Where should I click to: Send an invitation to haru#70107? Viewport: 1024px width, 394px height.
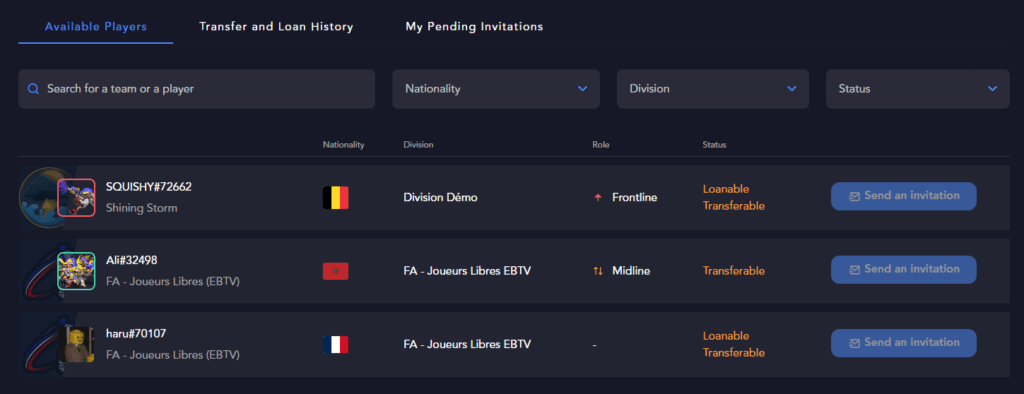(903, 343)
